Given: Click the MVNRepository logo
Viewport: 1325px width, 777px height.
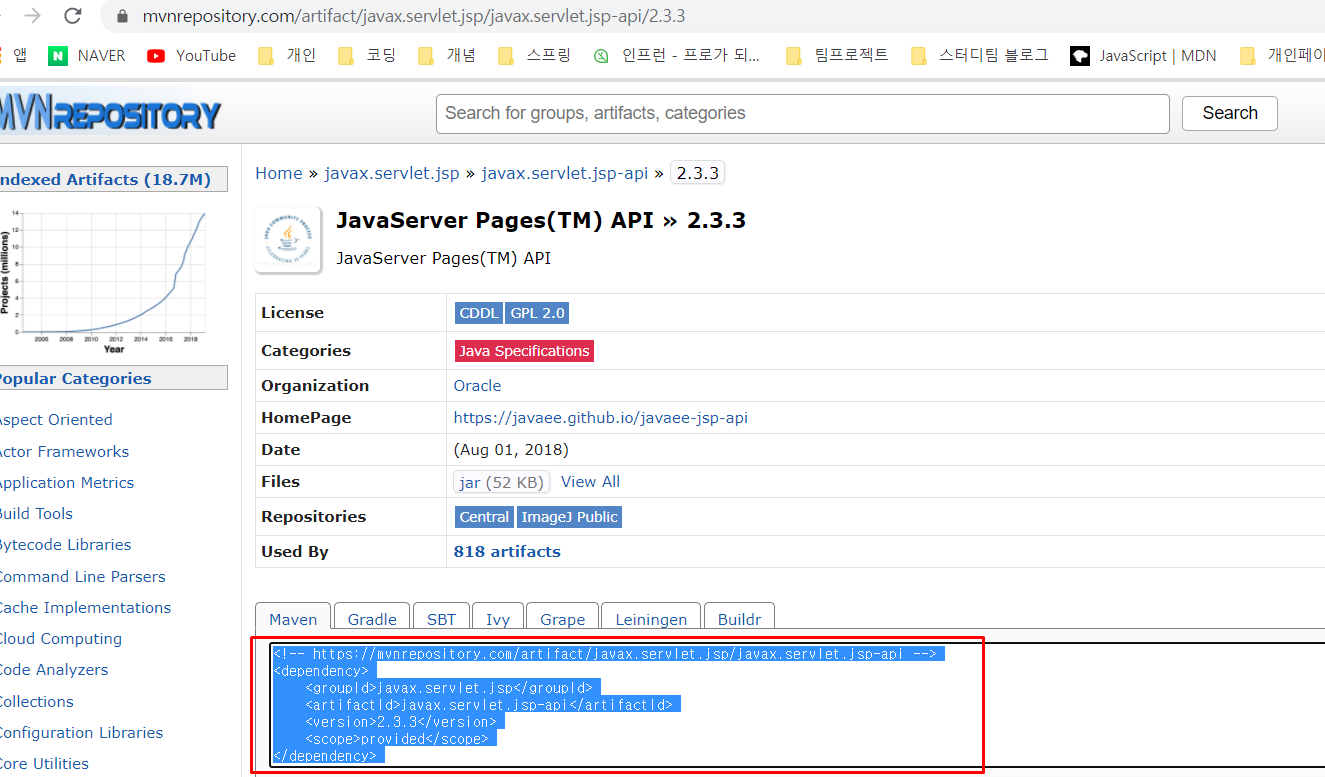Looking at the screenshot, I should click(x=110, y=114).
